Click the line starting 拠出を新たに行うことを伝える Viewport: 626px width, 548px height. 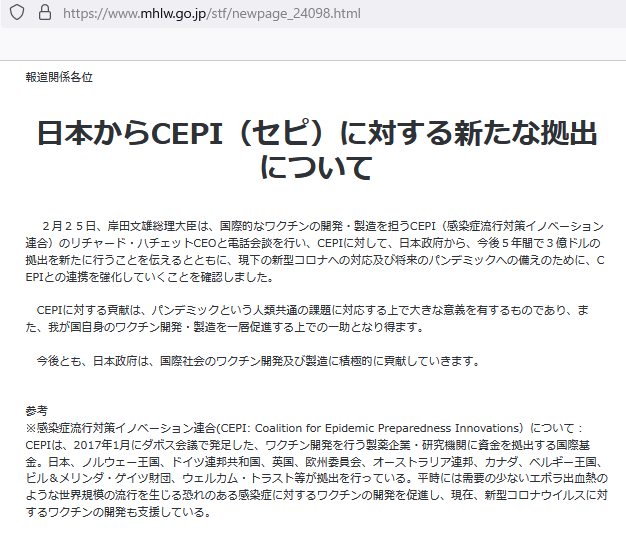[315, 260]
